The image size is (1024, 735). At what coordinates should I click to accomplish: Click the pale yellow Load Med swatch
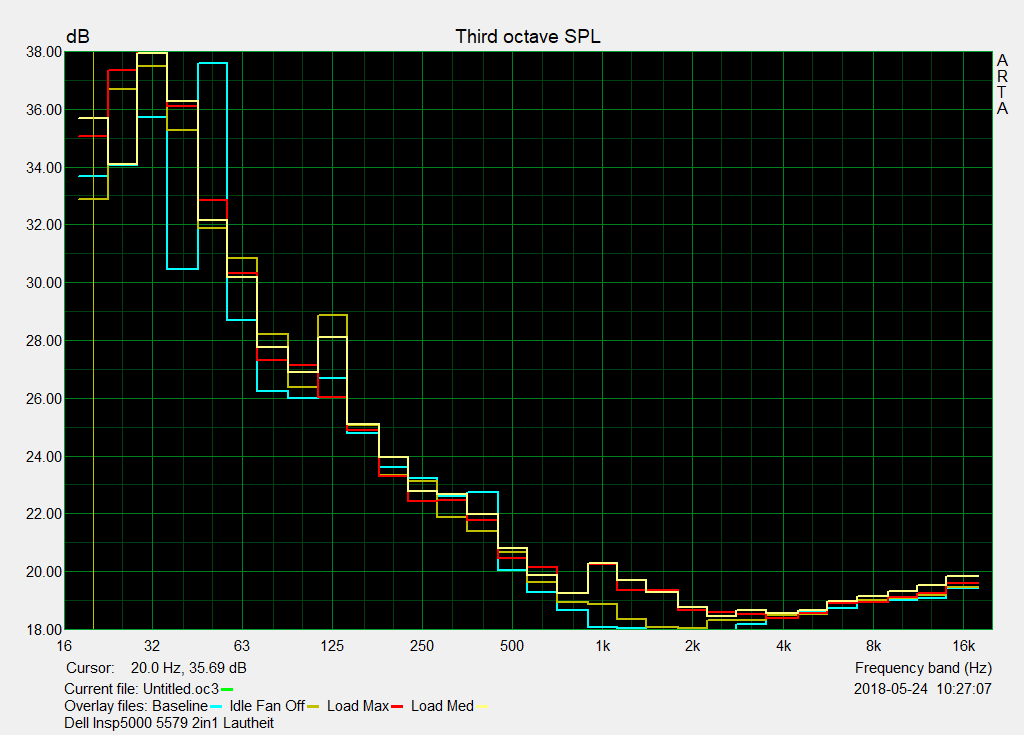tap(482, 707)
